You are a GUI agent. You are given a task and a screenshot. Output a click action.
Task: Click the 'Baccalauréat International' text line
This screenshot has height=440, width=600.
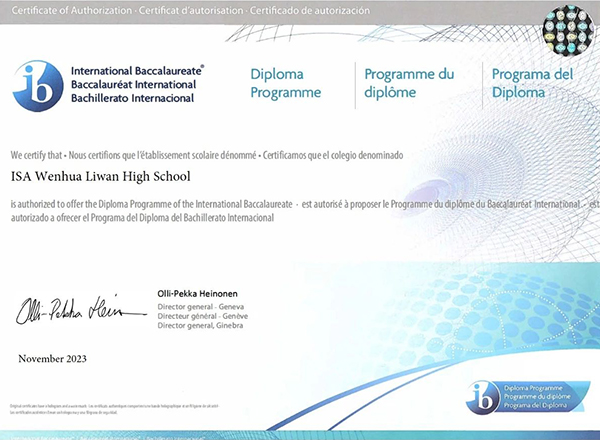point(133,83)
